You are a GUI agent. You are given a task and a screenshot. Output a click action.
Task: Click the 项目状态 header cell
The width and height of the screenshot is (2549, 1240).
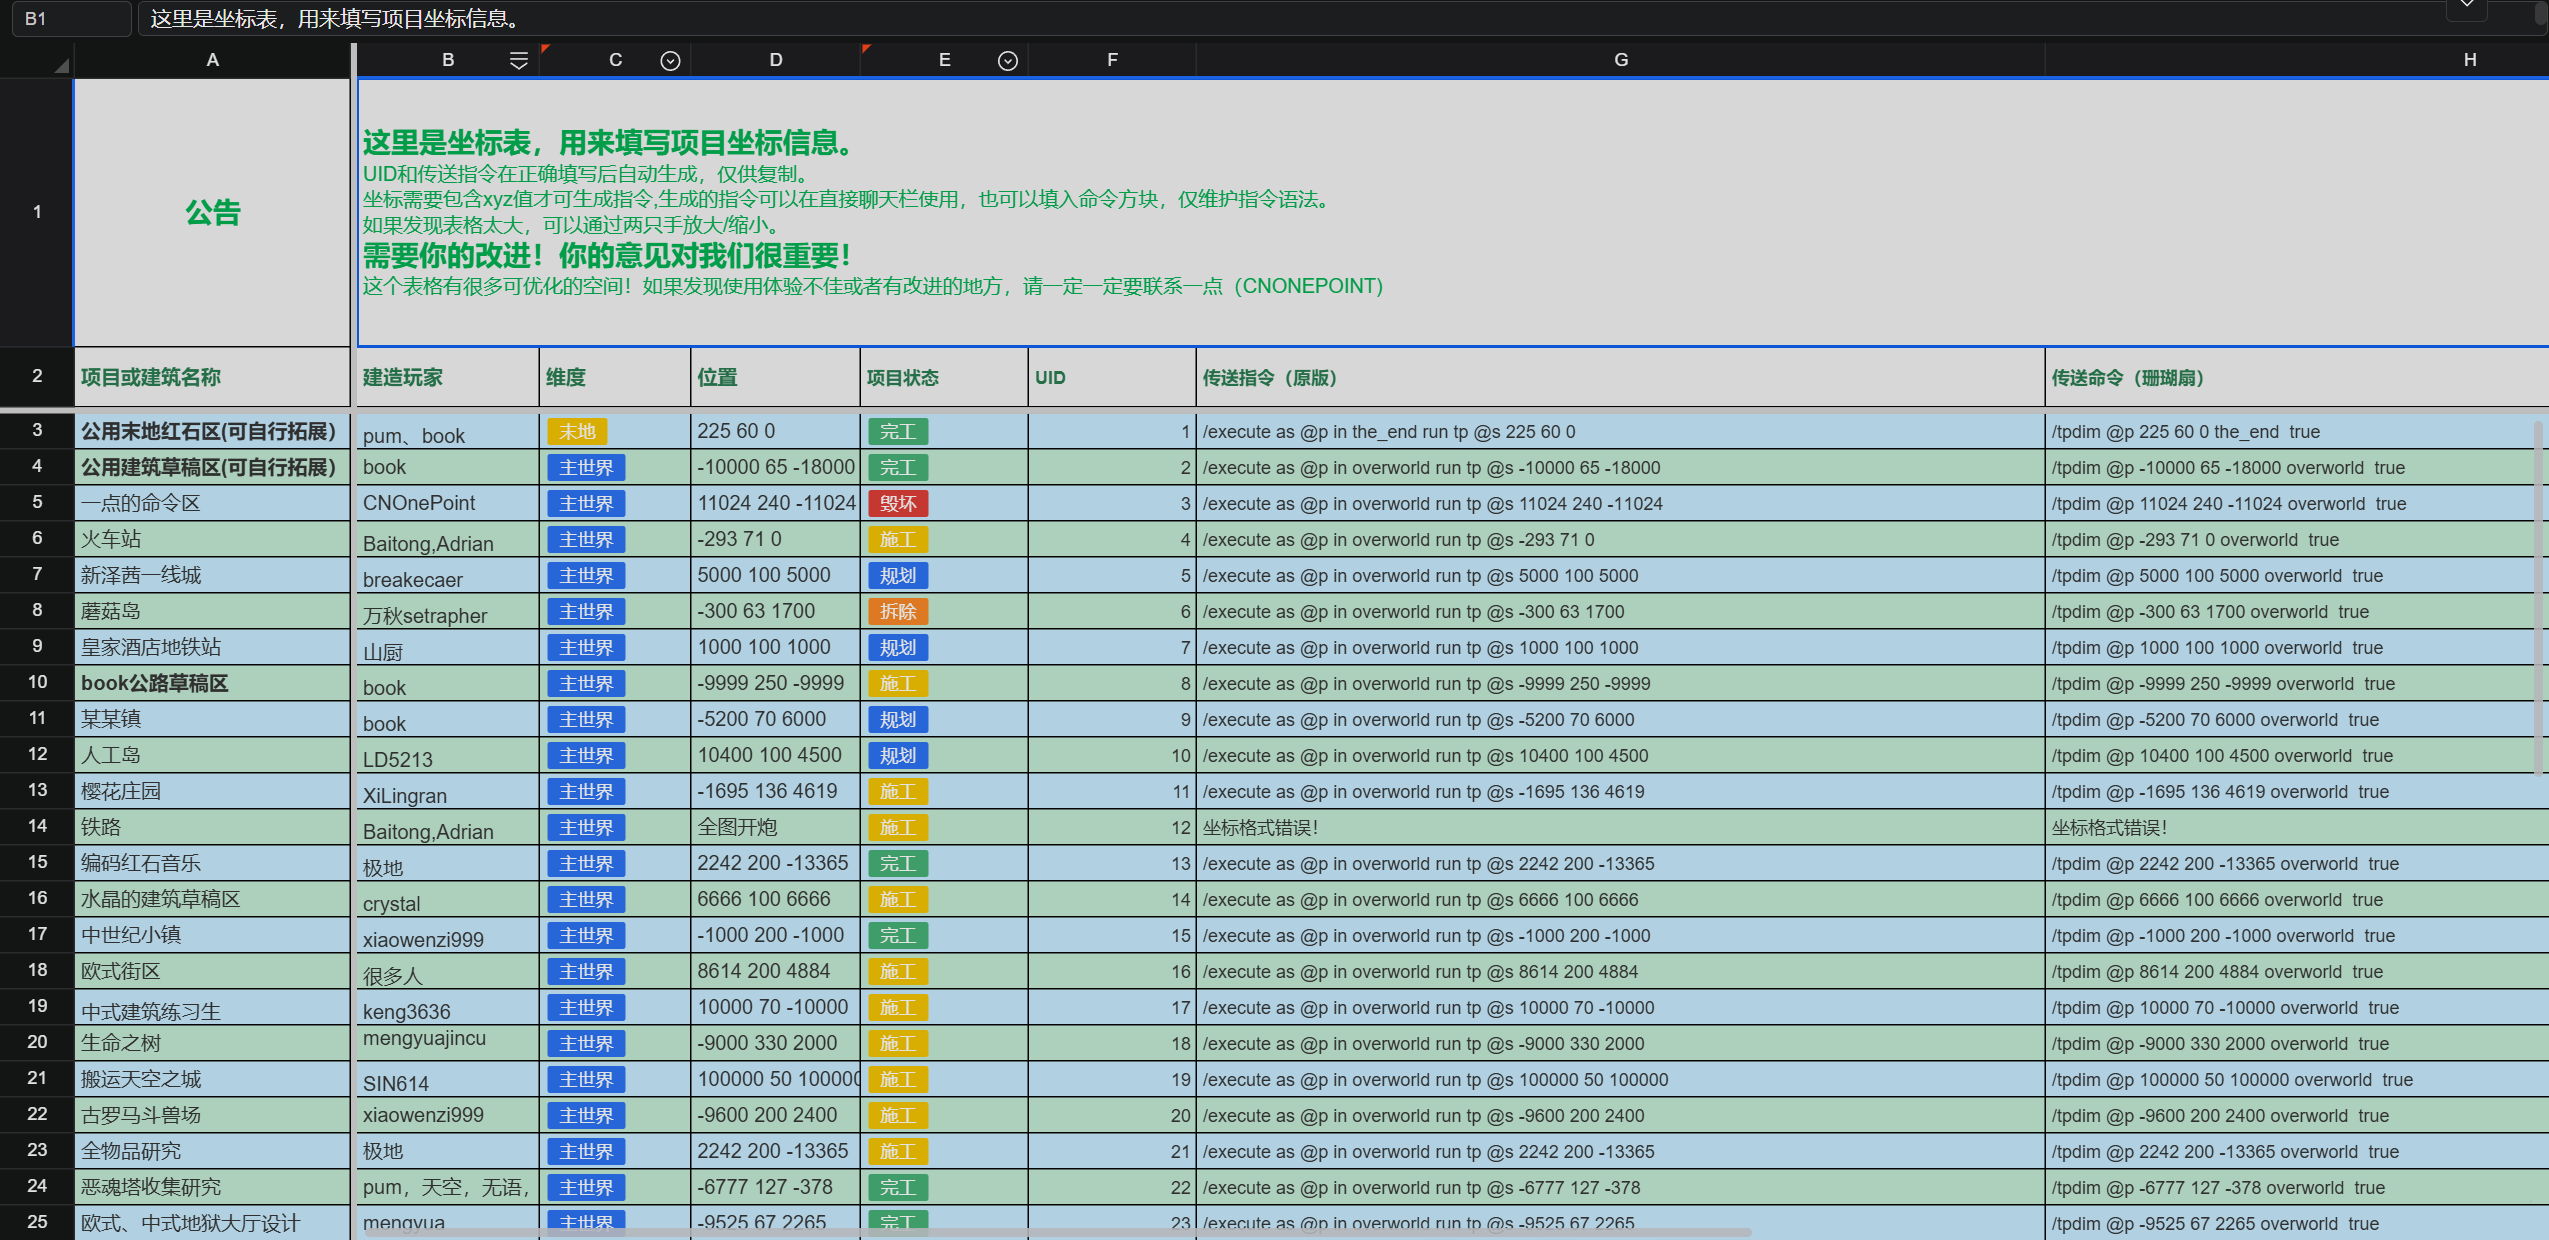pos(944,377)
